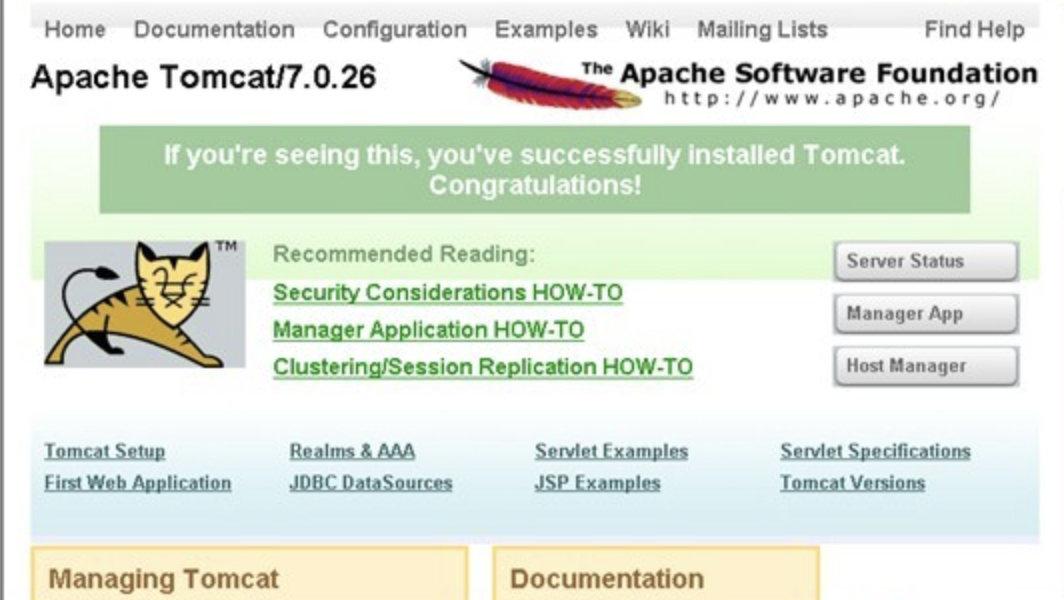This screenshot has height=600, width=1064.
Task: Open Mailing Lists in navigation bar
Action: [763, 30]
